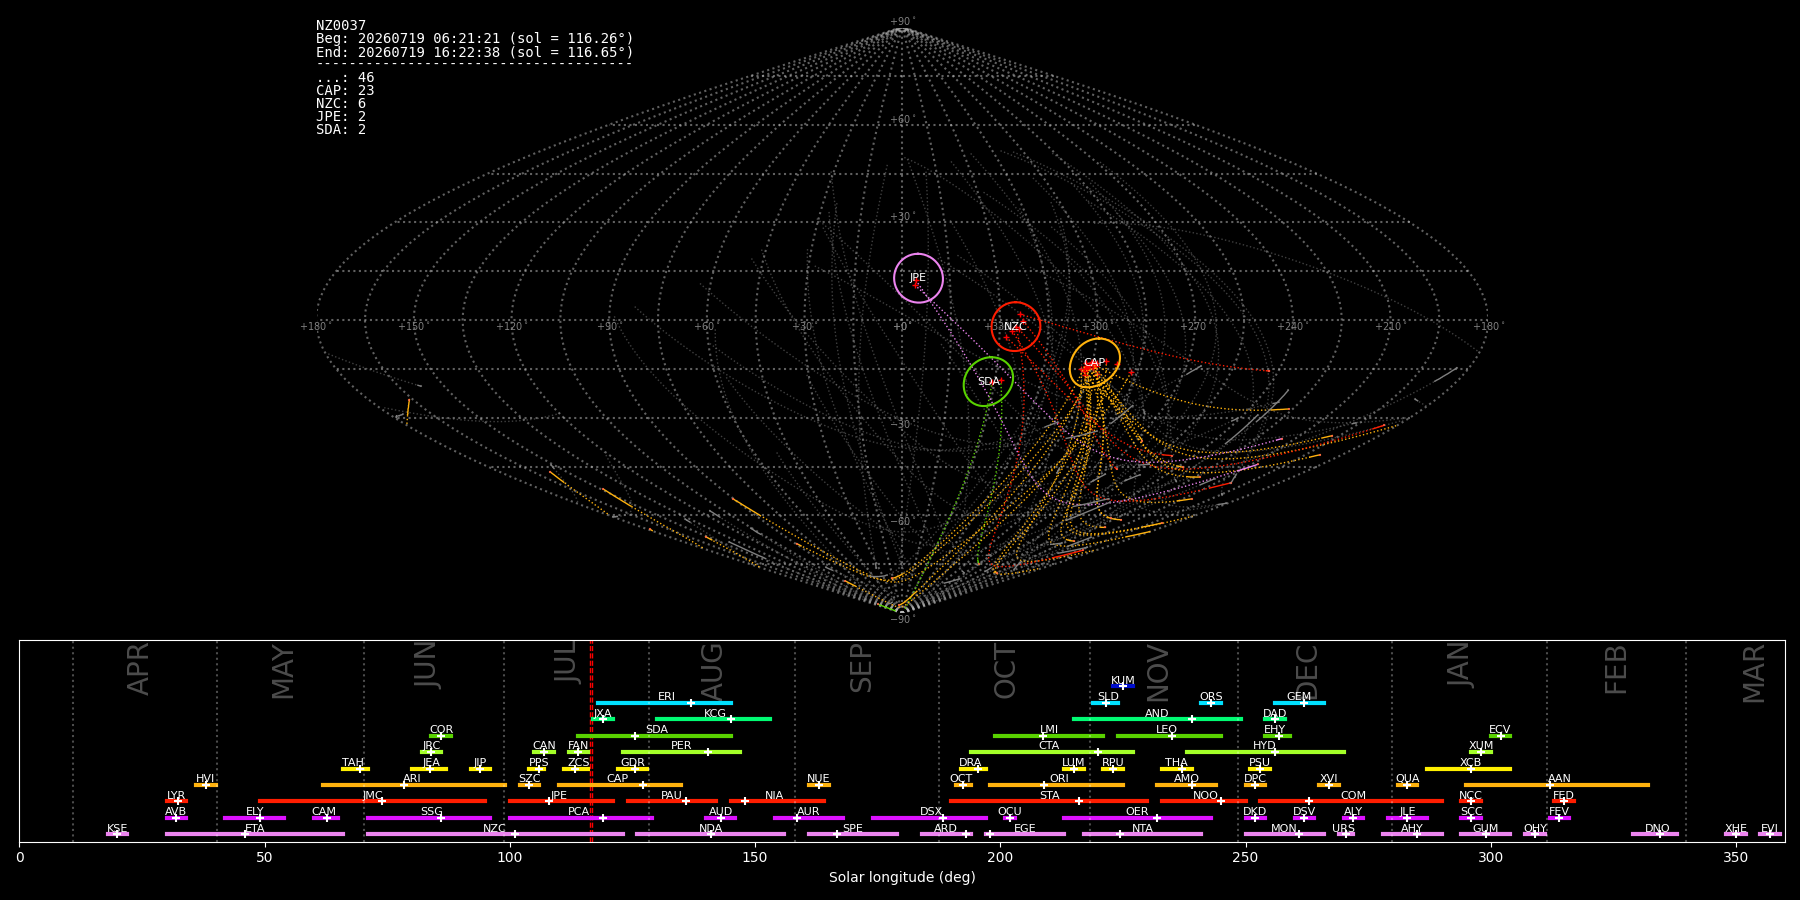Select the KCG shower bar label in timeline
Image resolution: width=1800 pixels, height=900 pixels.
715,714
